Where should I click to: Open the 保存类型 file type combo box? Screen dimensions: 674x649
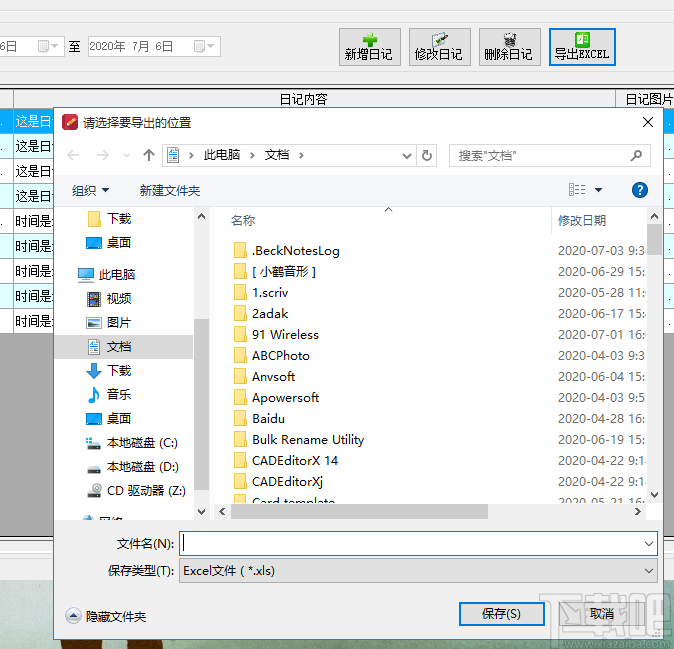click(x=418, y=571)
